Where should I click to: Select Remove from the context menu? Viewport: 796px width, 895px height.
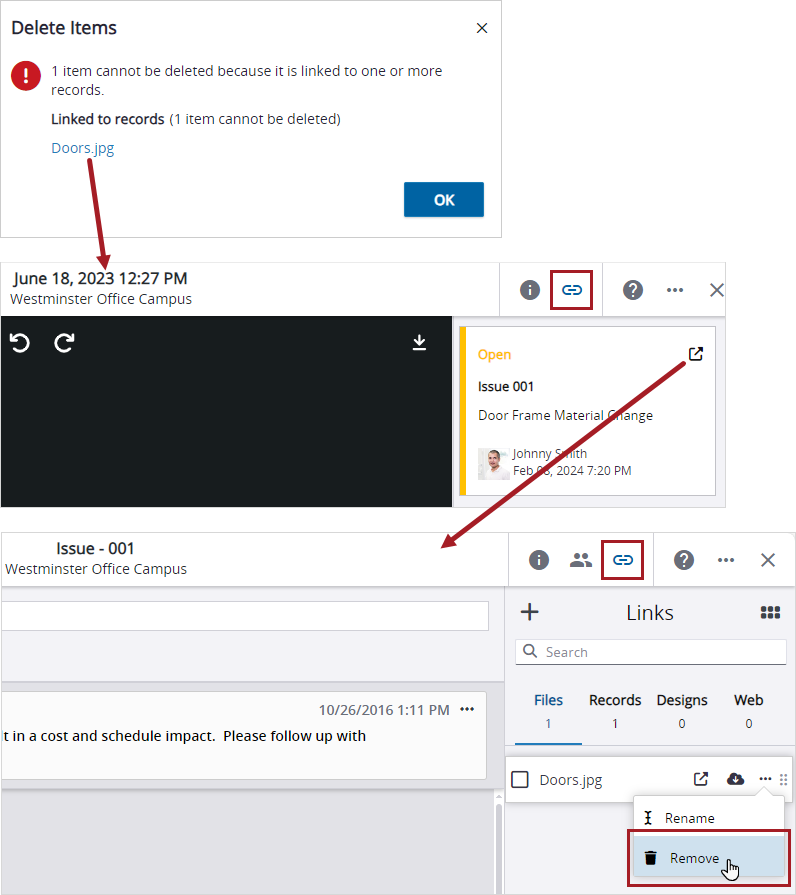694,858
